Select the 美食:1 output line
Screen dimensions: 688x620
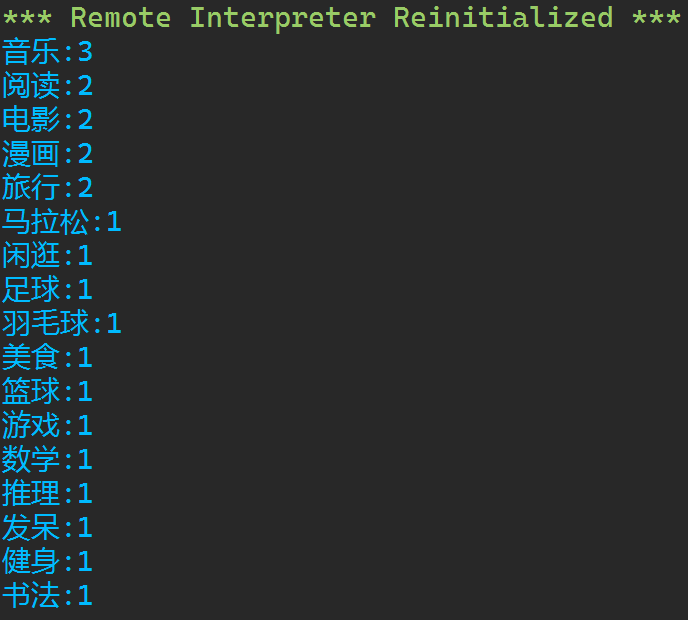point(47,358)
